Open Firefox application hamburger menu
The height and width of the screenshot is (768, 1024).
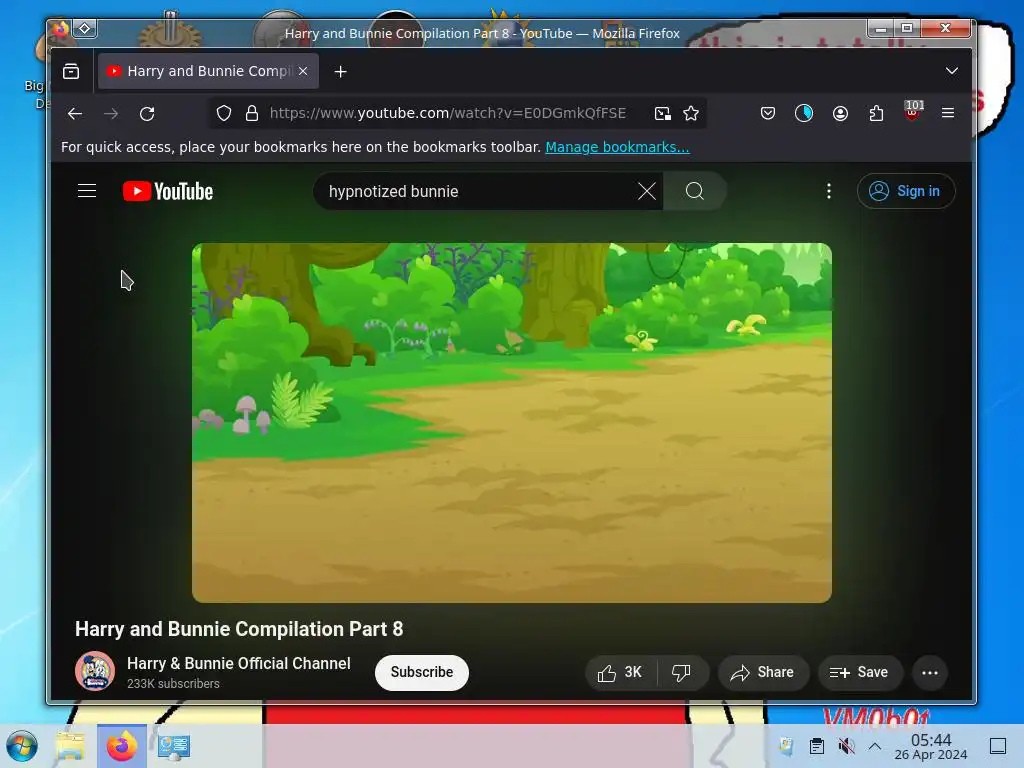[948, 113]
